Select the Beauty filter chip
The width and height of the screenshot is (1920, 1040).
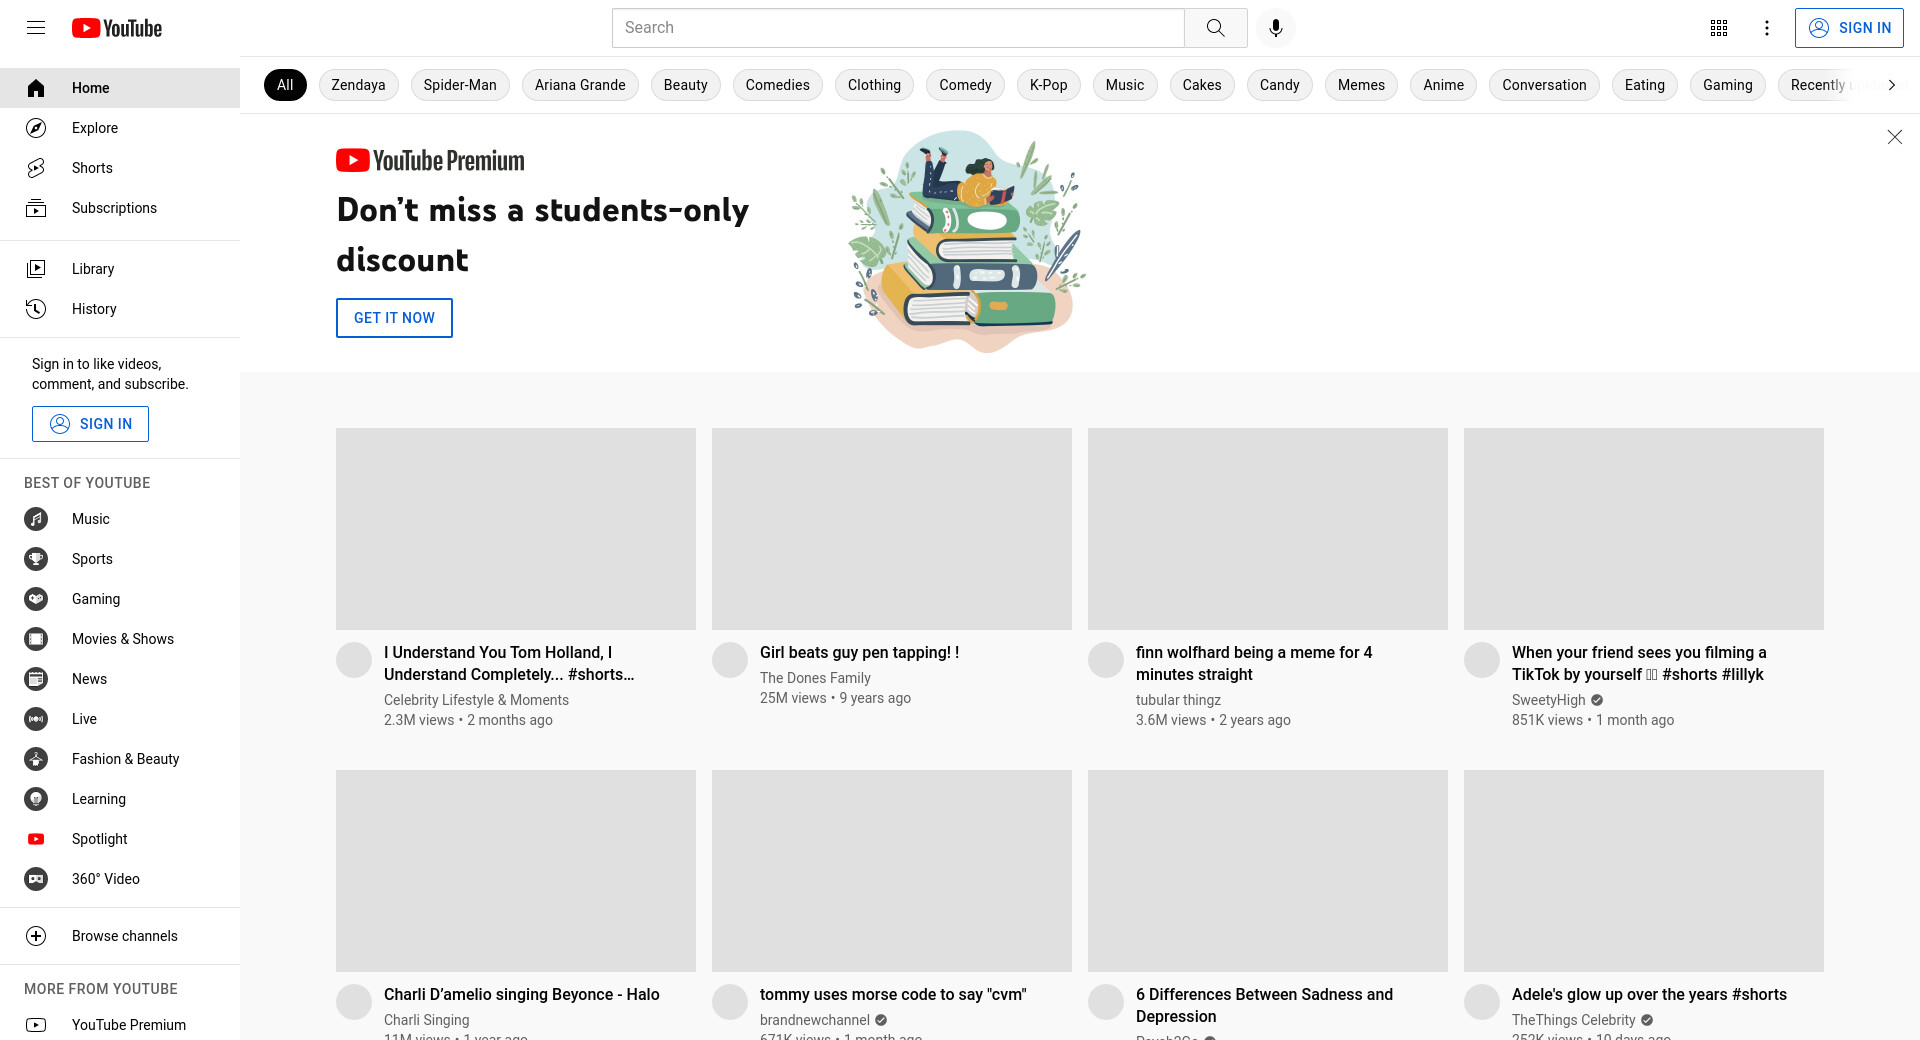(685, 85)
